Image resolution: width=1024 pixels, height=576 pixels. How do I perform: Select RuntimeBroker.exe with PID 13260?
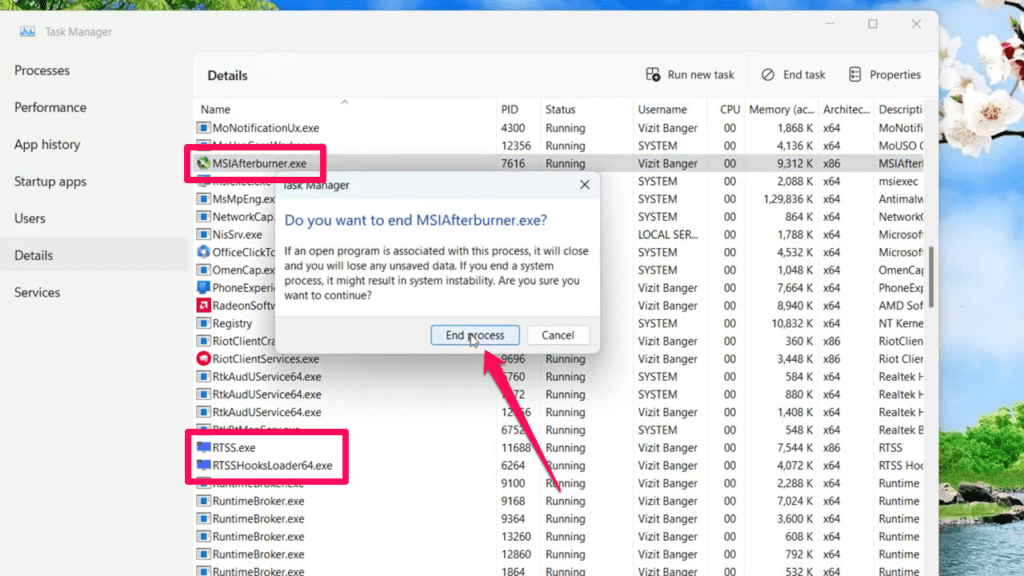(x=560, y=536)
